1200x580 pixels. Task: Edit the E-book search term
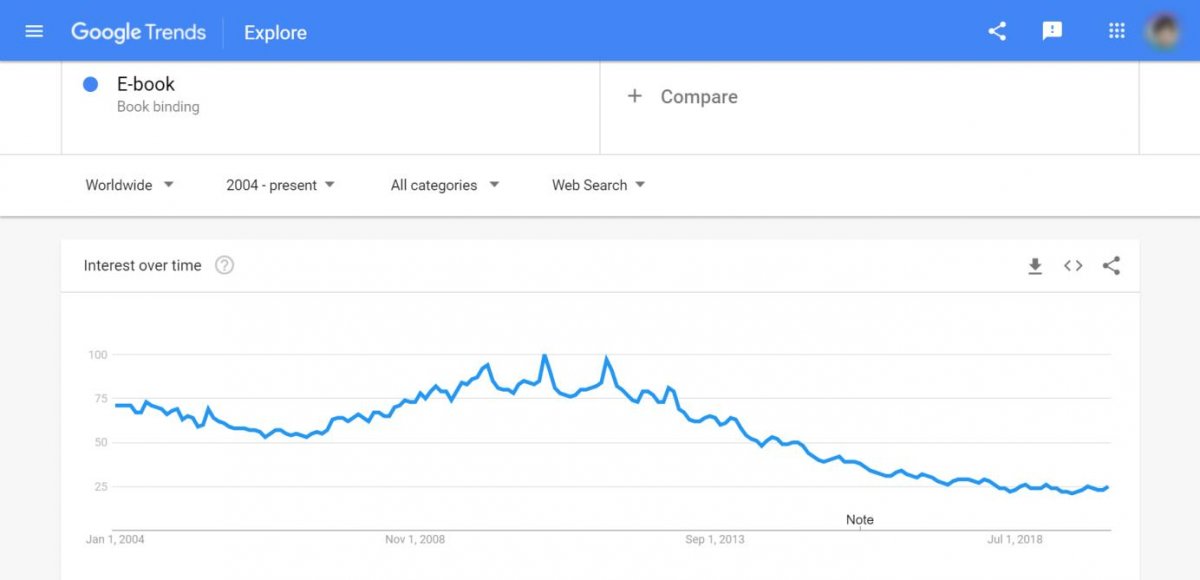(x=146, y=85)
